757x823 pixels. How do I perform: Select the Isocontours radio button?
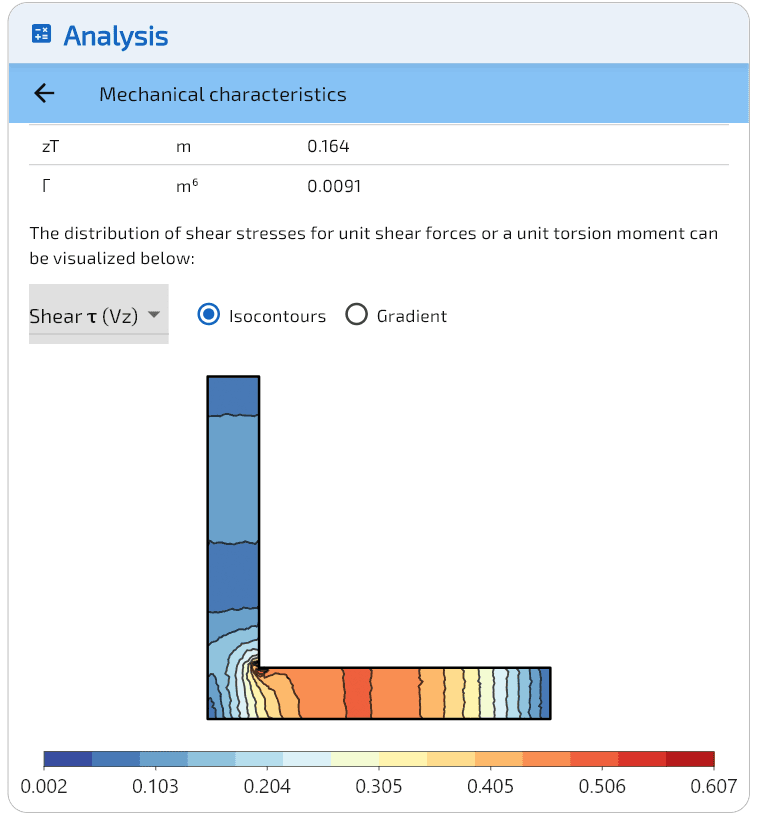(x=209, y=315)
